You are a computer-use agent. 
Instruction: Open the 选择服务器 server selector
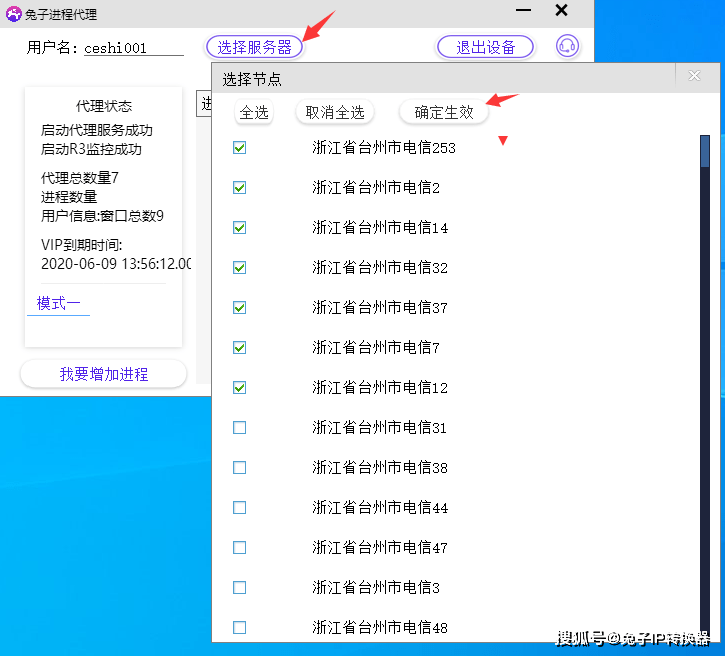click(x=254, y=47)
